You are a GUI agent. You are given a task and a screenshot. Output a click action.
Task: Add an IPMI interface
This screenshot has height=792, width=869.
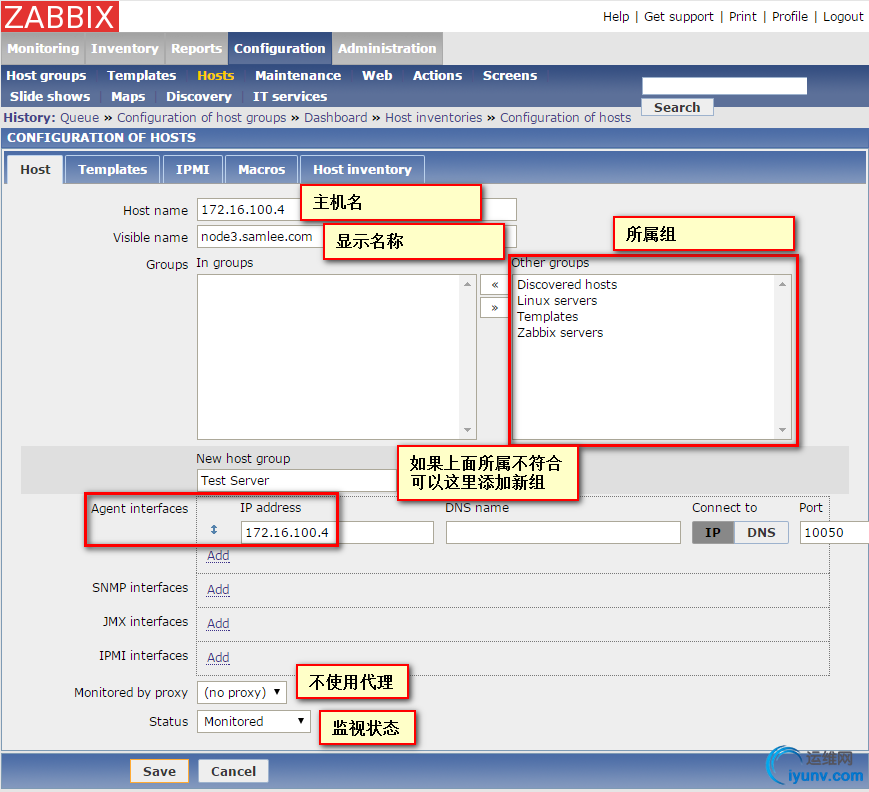tap(218, 657)
